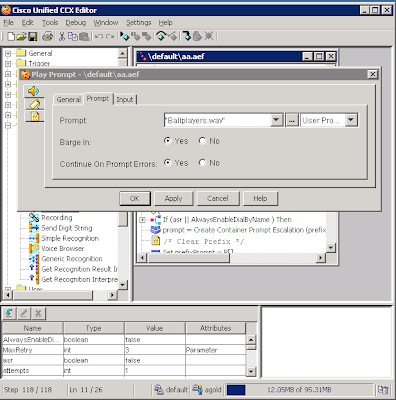Set Continue On Prompt Errors to No
The width and height of the screenshot is (396, 400).
click(x=202, y=163)
